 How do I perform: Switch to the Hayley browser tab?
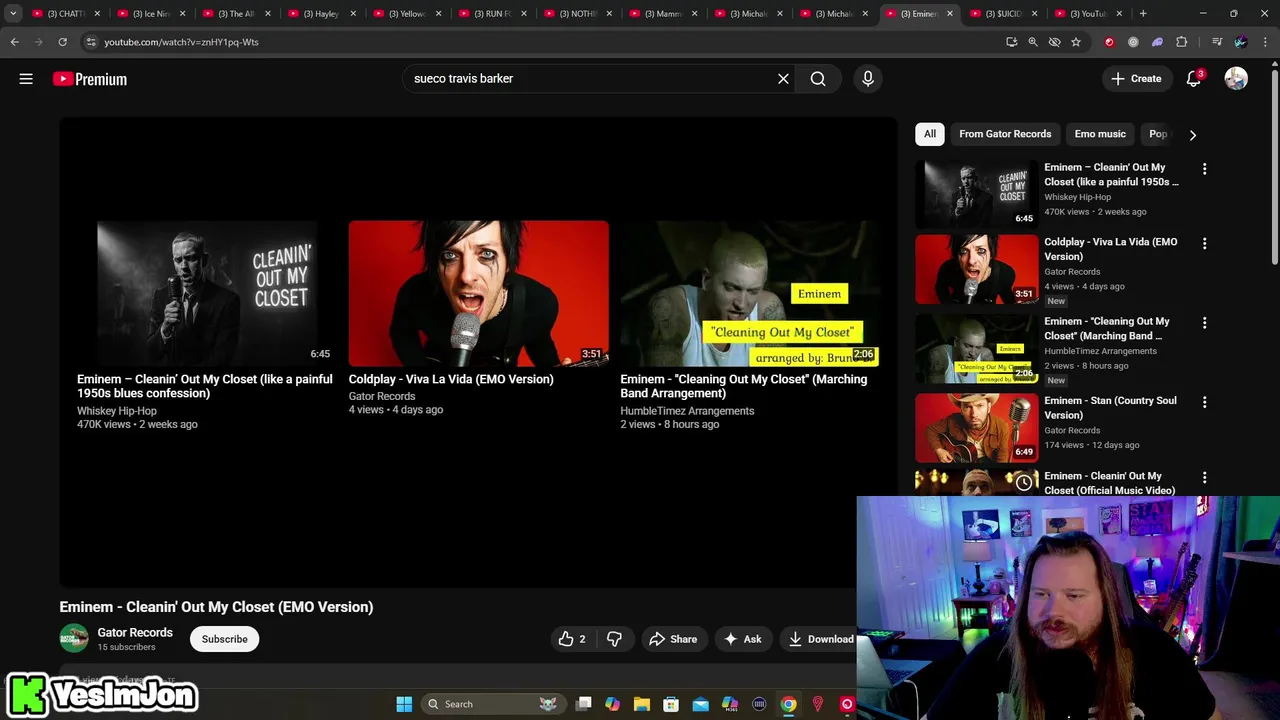321,14
